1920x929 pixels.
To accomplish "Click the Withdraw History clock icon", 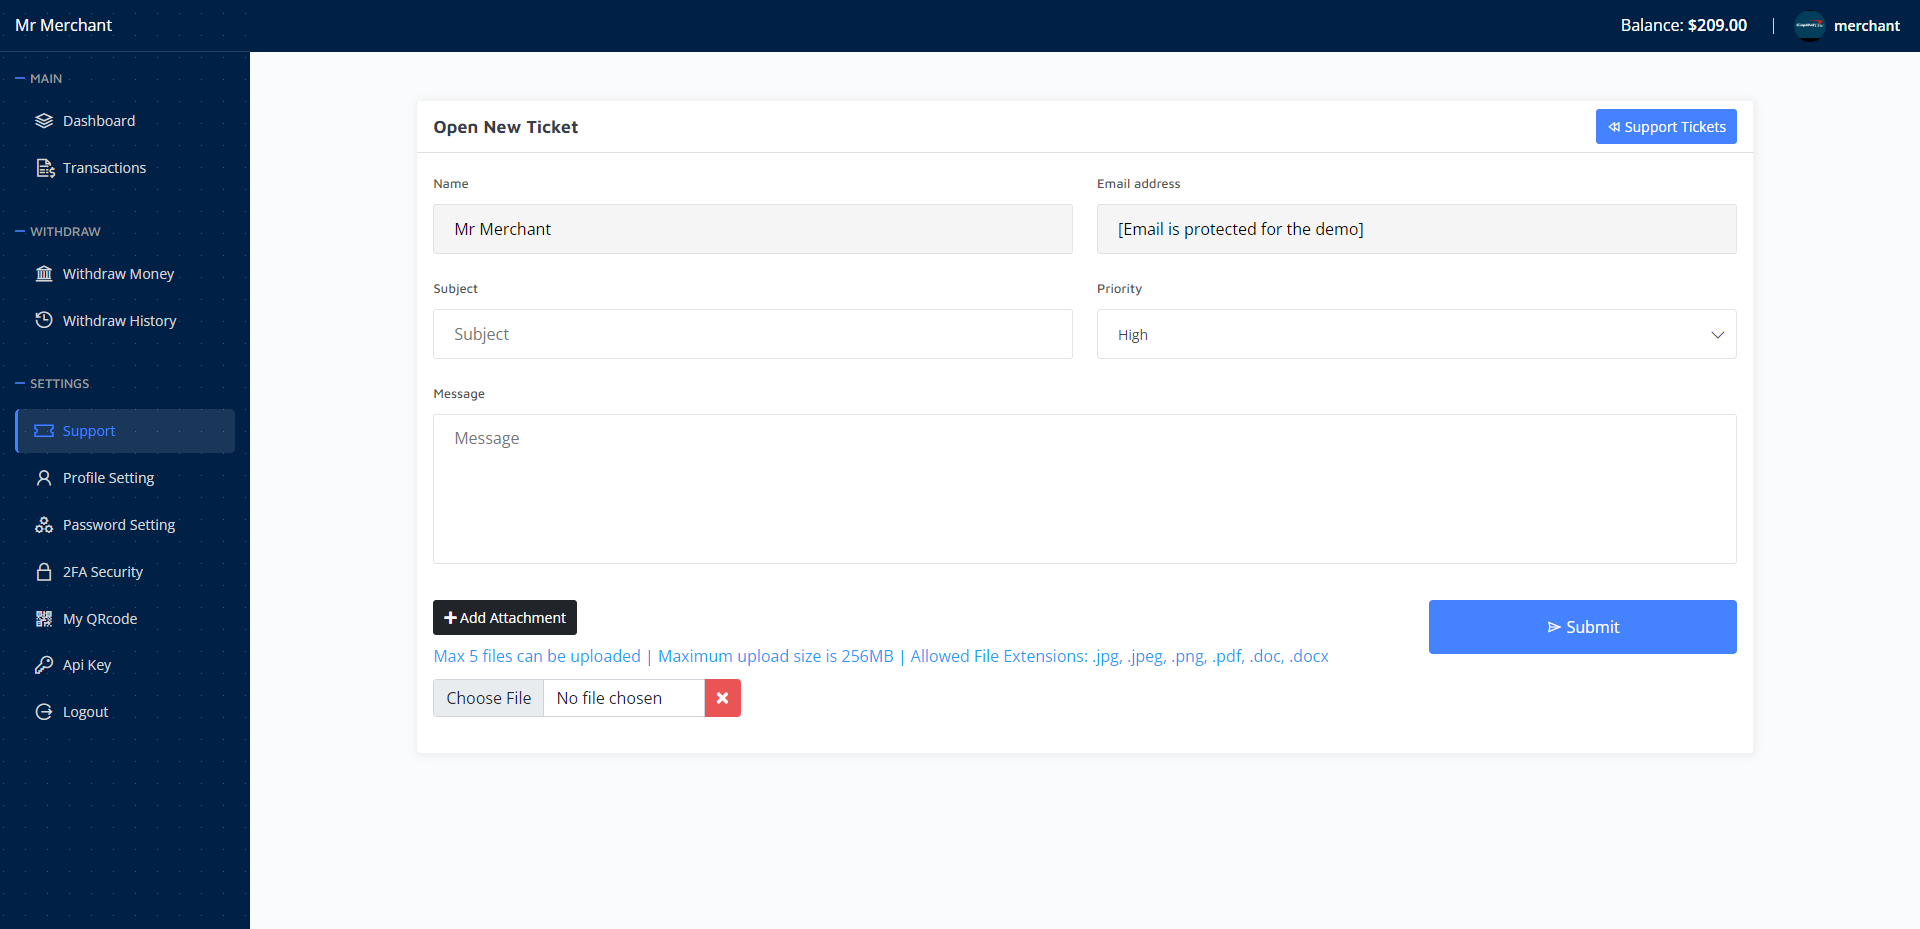I will point(44,320).
